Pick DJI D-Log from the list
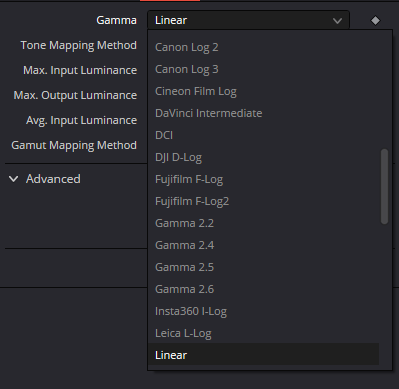 coord(263,157)
